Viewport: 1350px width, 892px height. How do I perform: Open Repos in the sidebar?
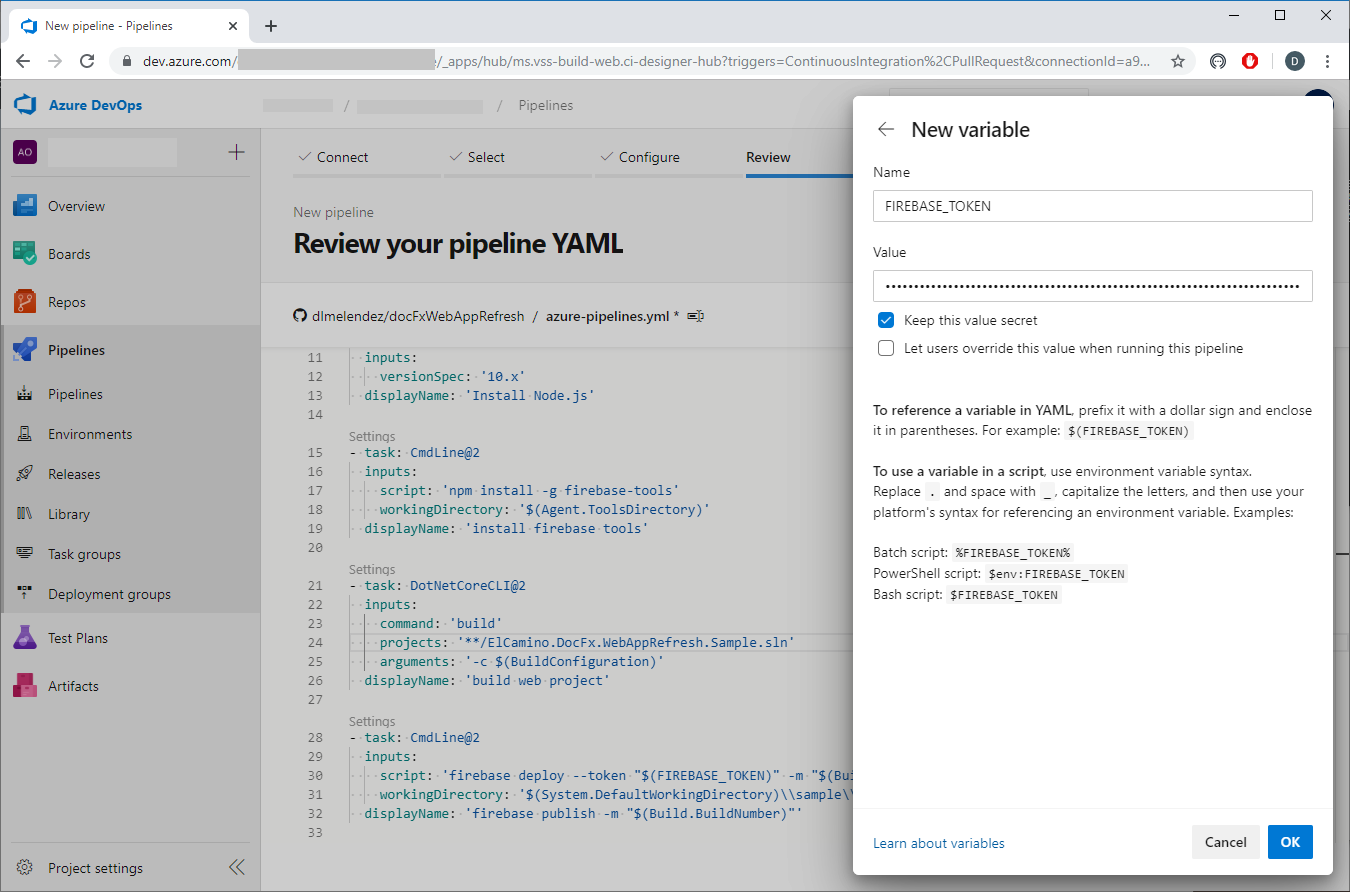[x=66, y=302]
